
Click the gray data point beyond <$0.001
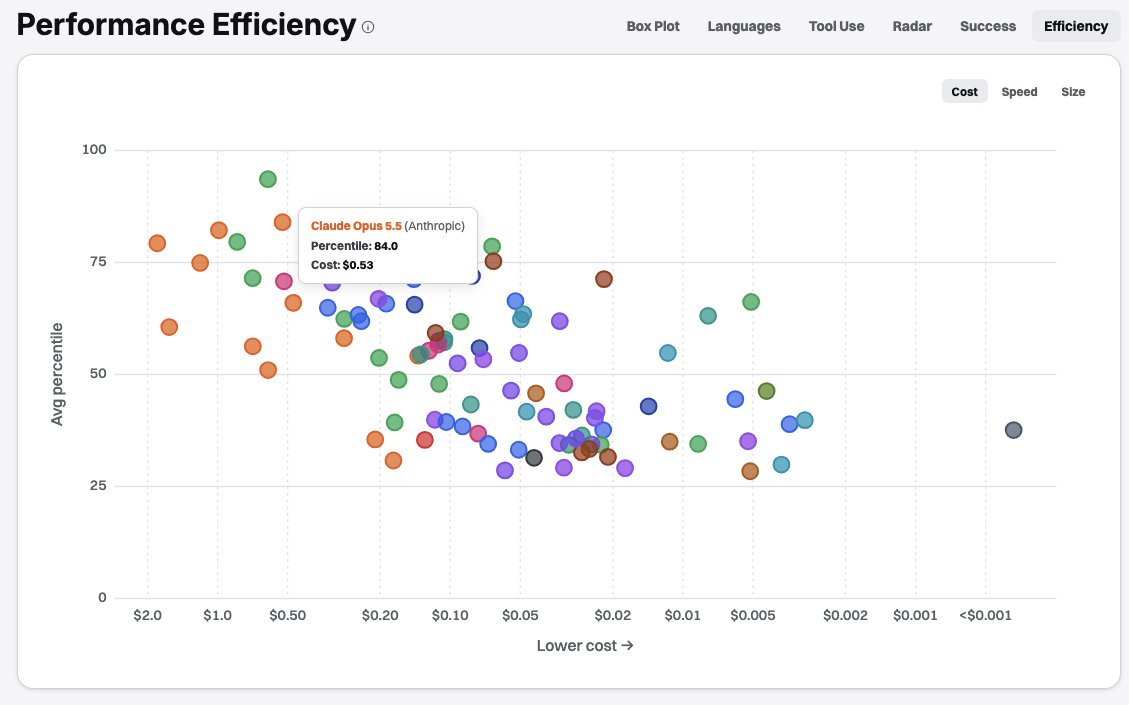click(x=1013, y=430)
